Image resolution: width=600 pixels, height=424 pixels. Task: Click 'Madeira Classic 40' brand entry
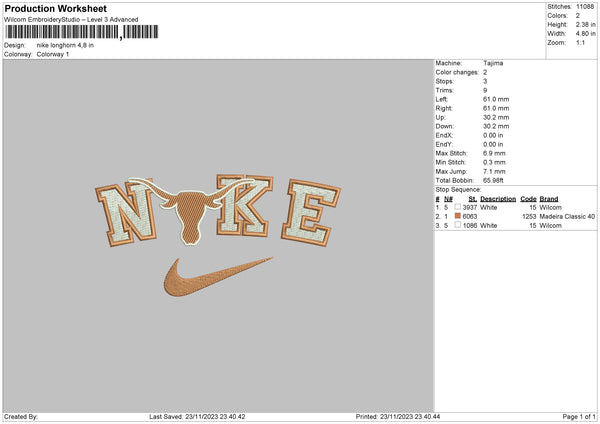coord(567,217)
